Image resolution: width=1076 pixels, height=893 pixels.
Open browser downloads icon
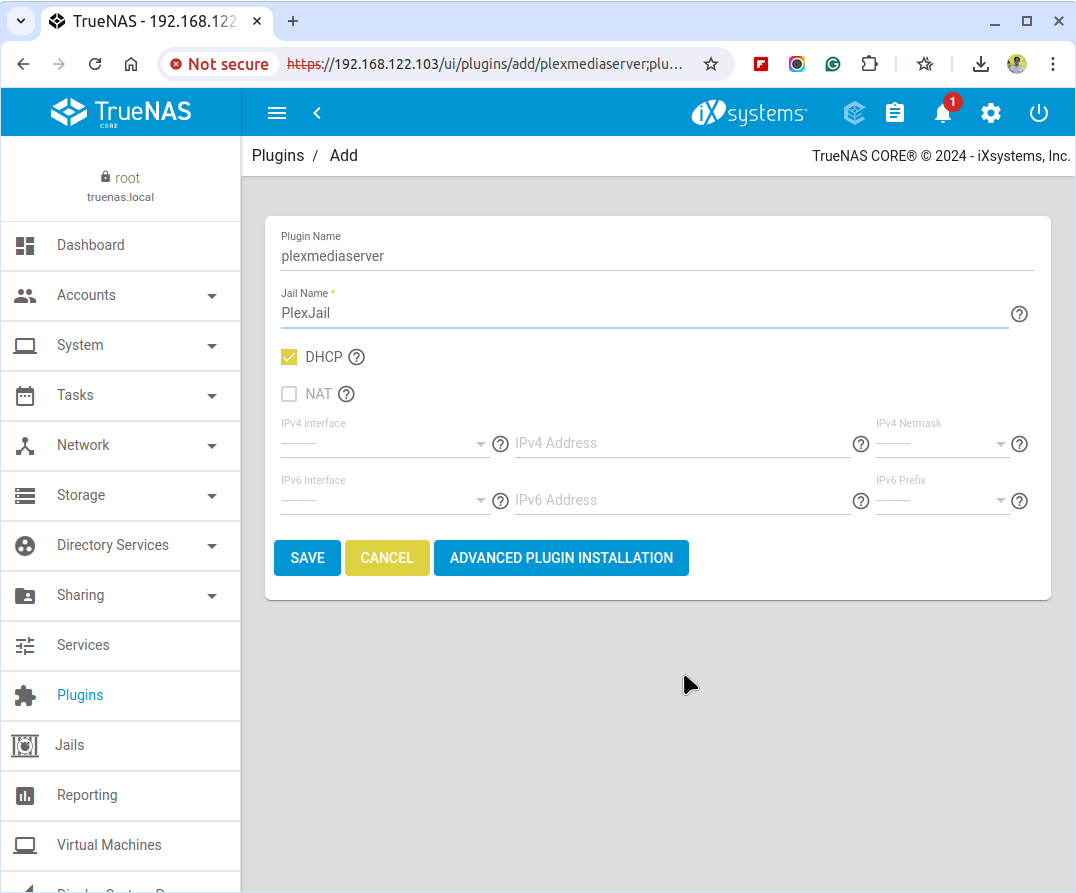(981, 64)
